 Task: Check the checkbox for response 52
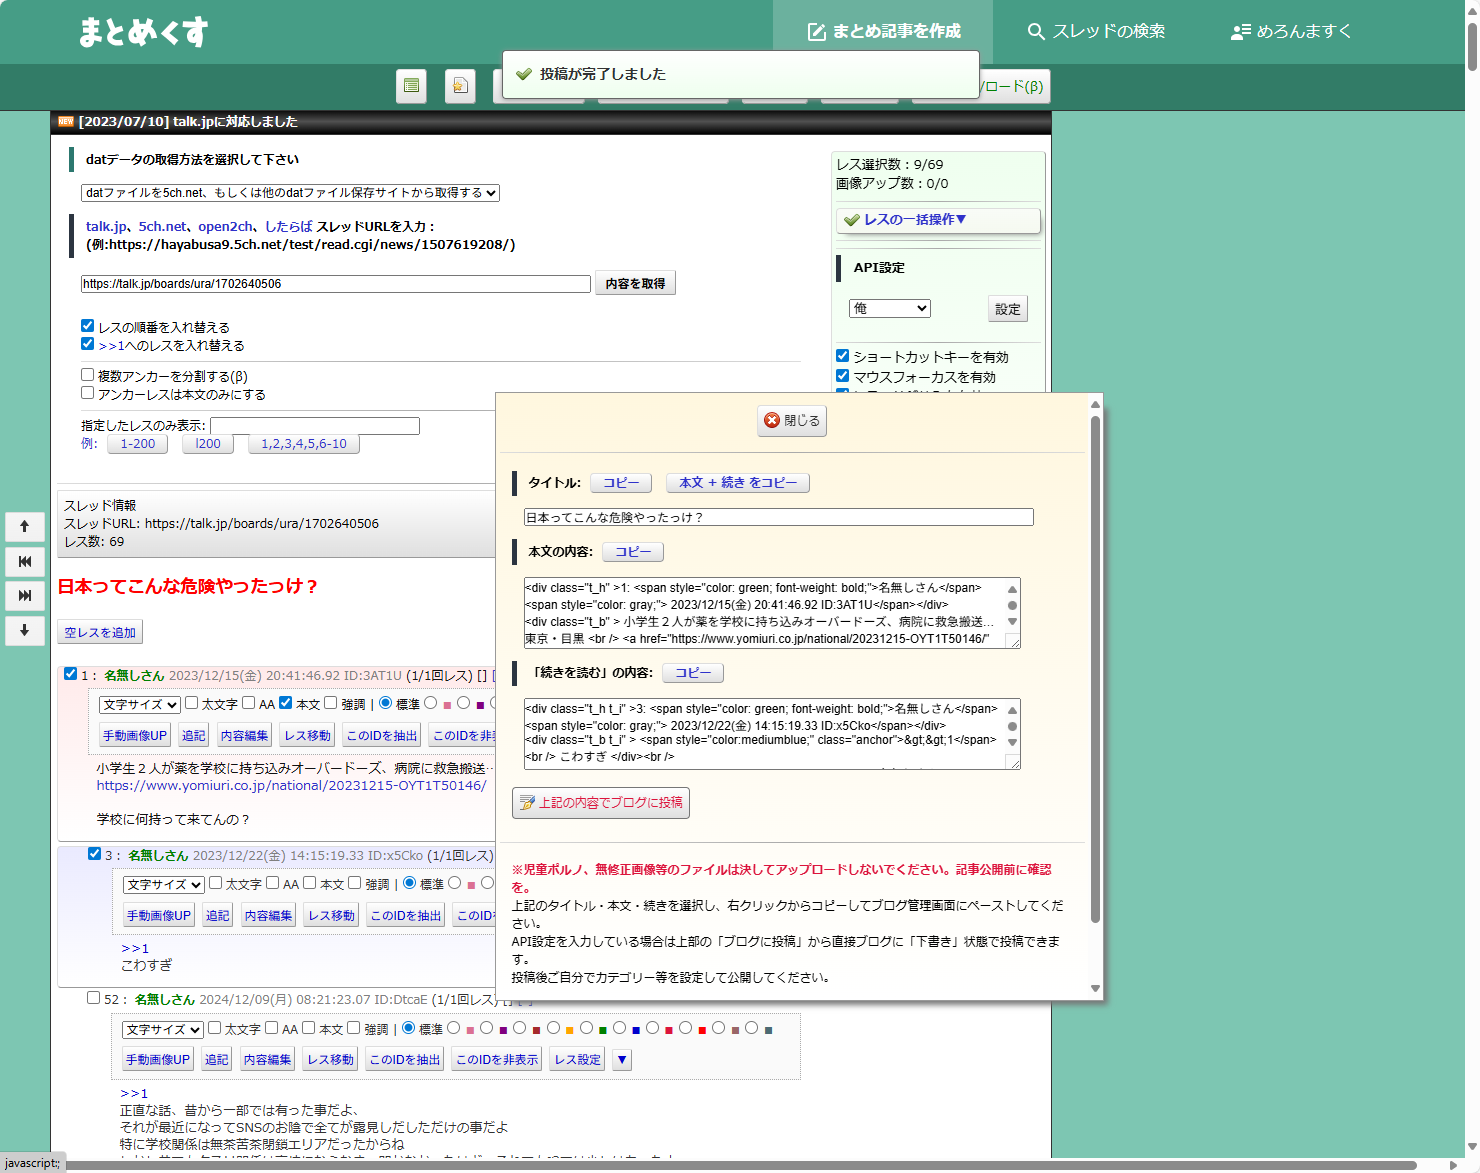click(93, 998)
